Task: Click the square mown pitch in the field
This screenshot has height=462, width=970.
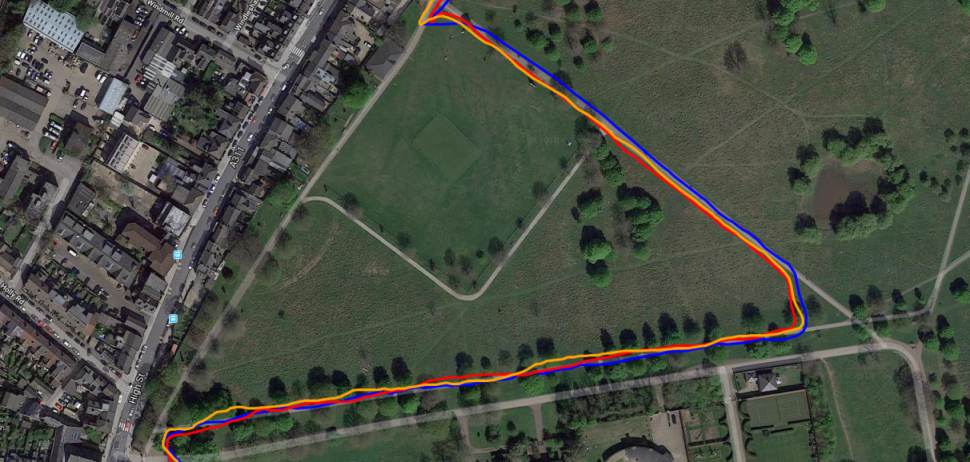Action: 446,147
